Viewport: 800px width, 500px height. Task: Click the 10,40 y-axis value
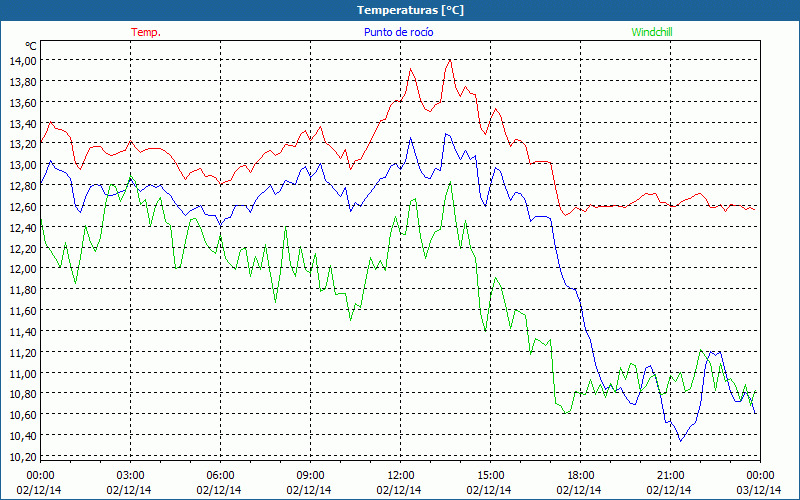pyautogui.click(x=23, y=436)
